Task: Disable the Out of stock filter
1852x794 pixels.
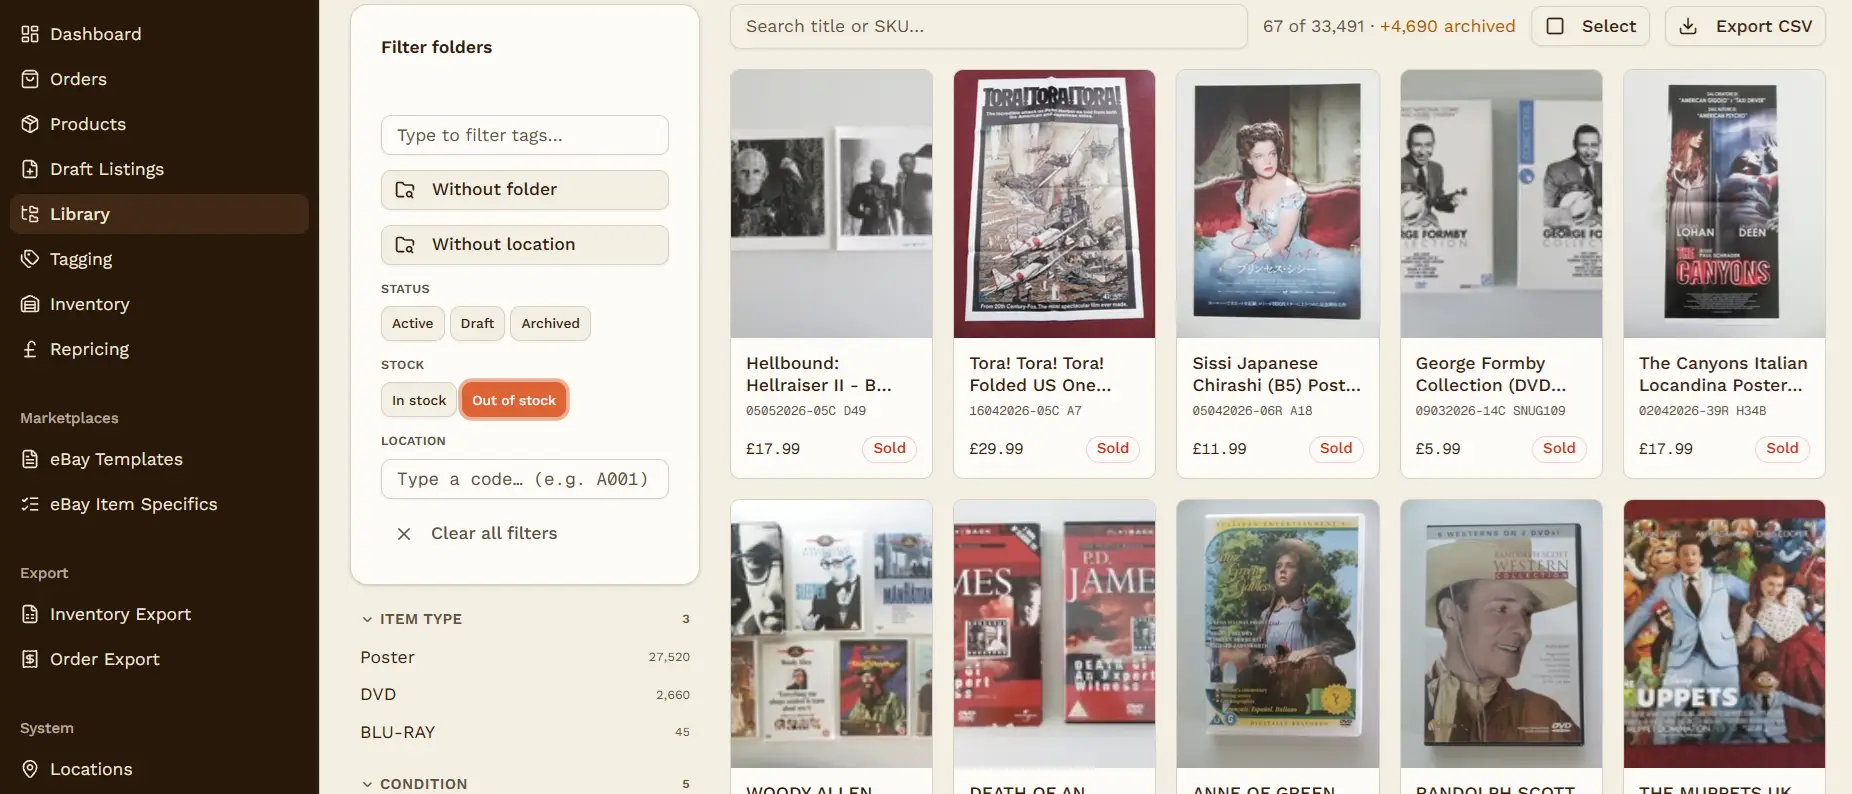Action: click(514, 400)
